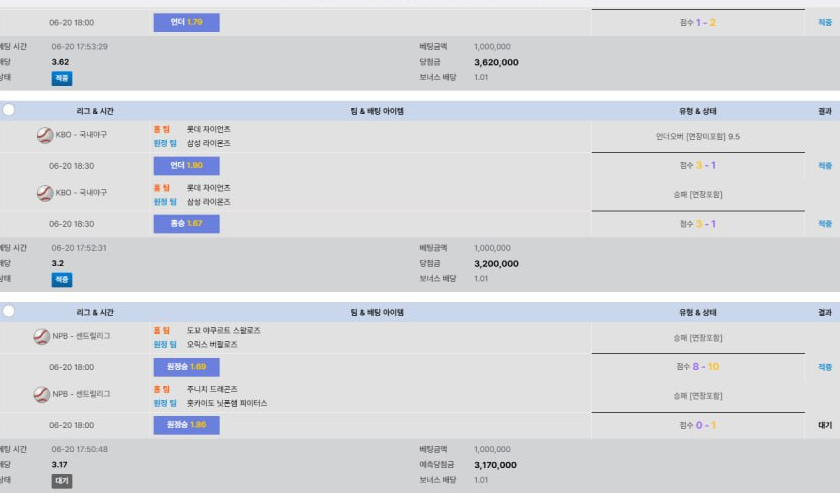The height and width of the screenshot is (498, 840).
Task: Click 대기 result for the 원정승 1.86 row
Action: point(824,425)
